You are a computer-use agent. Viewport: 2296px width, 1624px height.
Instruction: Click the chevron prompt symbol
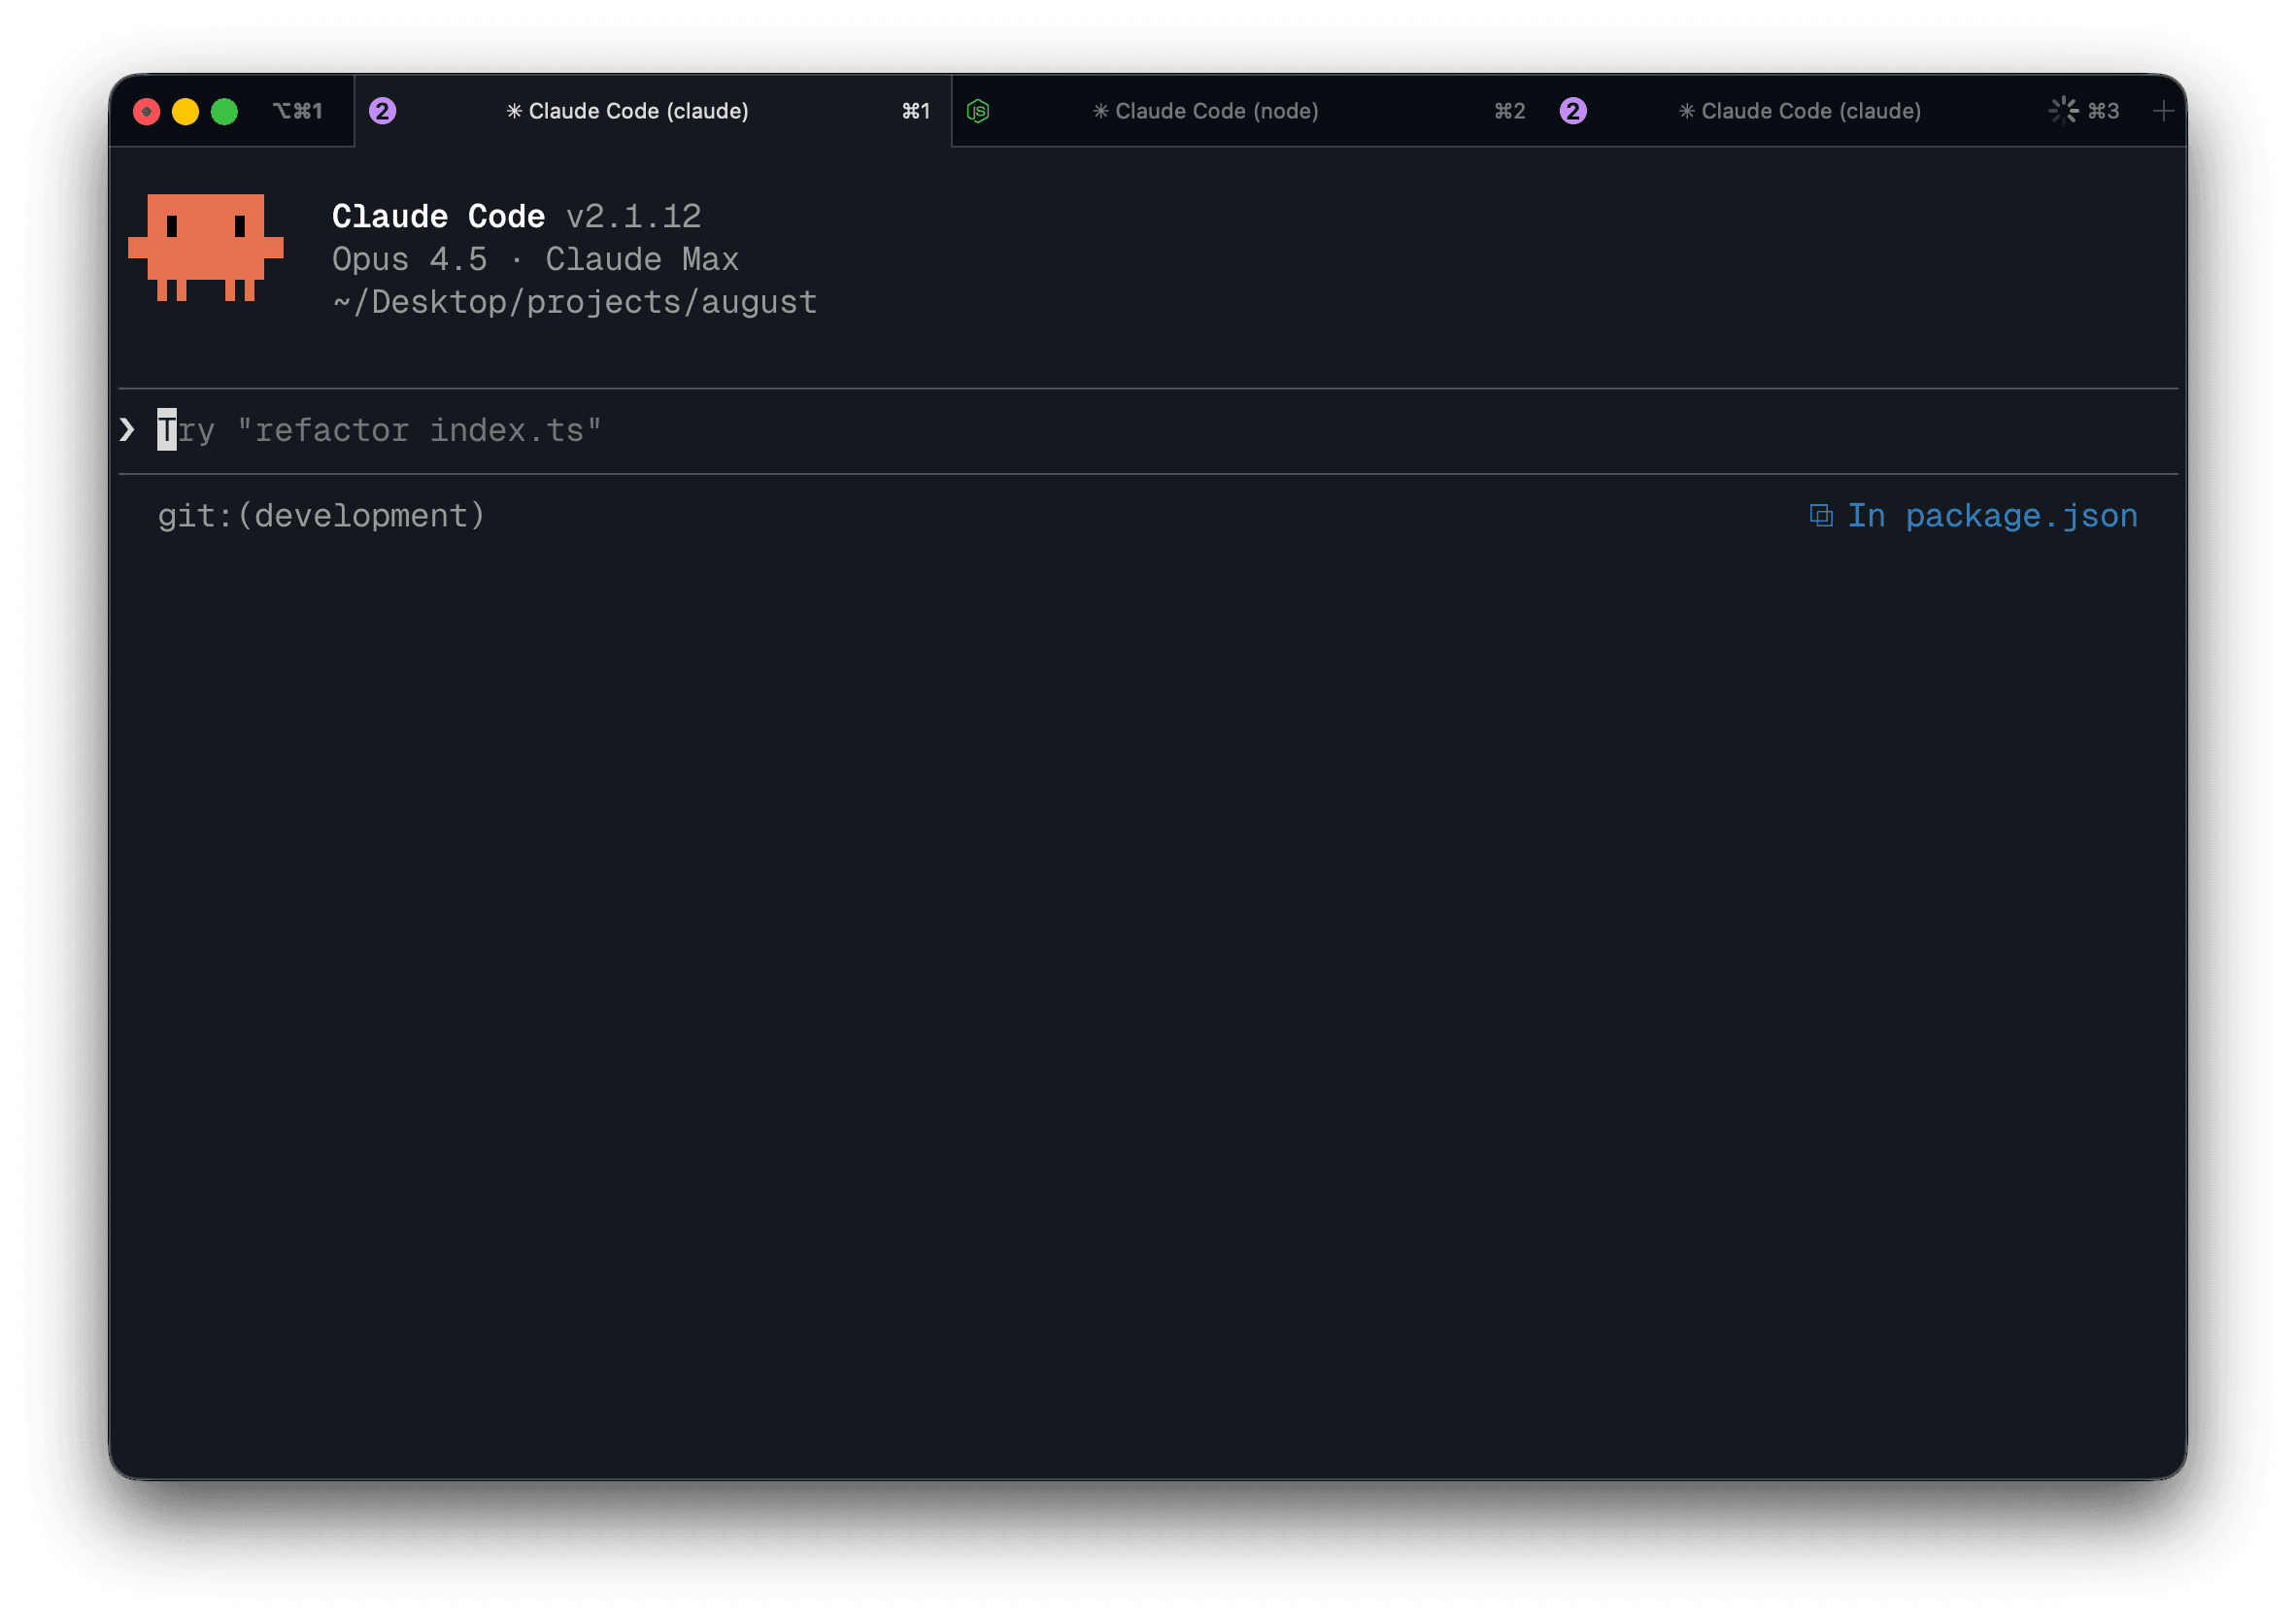[127, 430]
